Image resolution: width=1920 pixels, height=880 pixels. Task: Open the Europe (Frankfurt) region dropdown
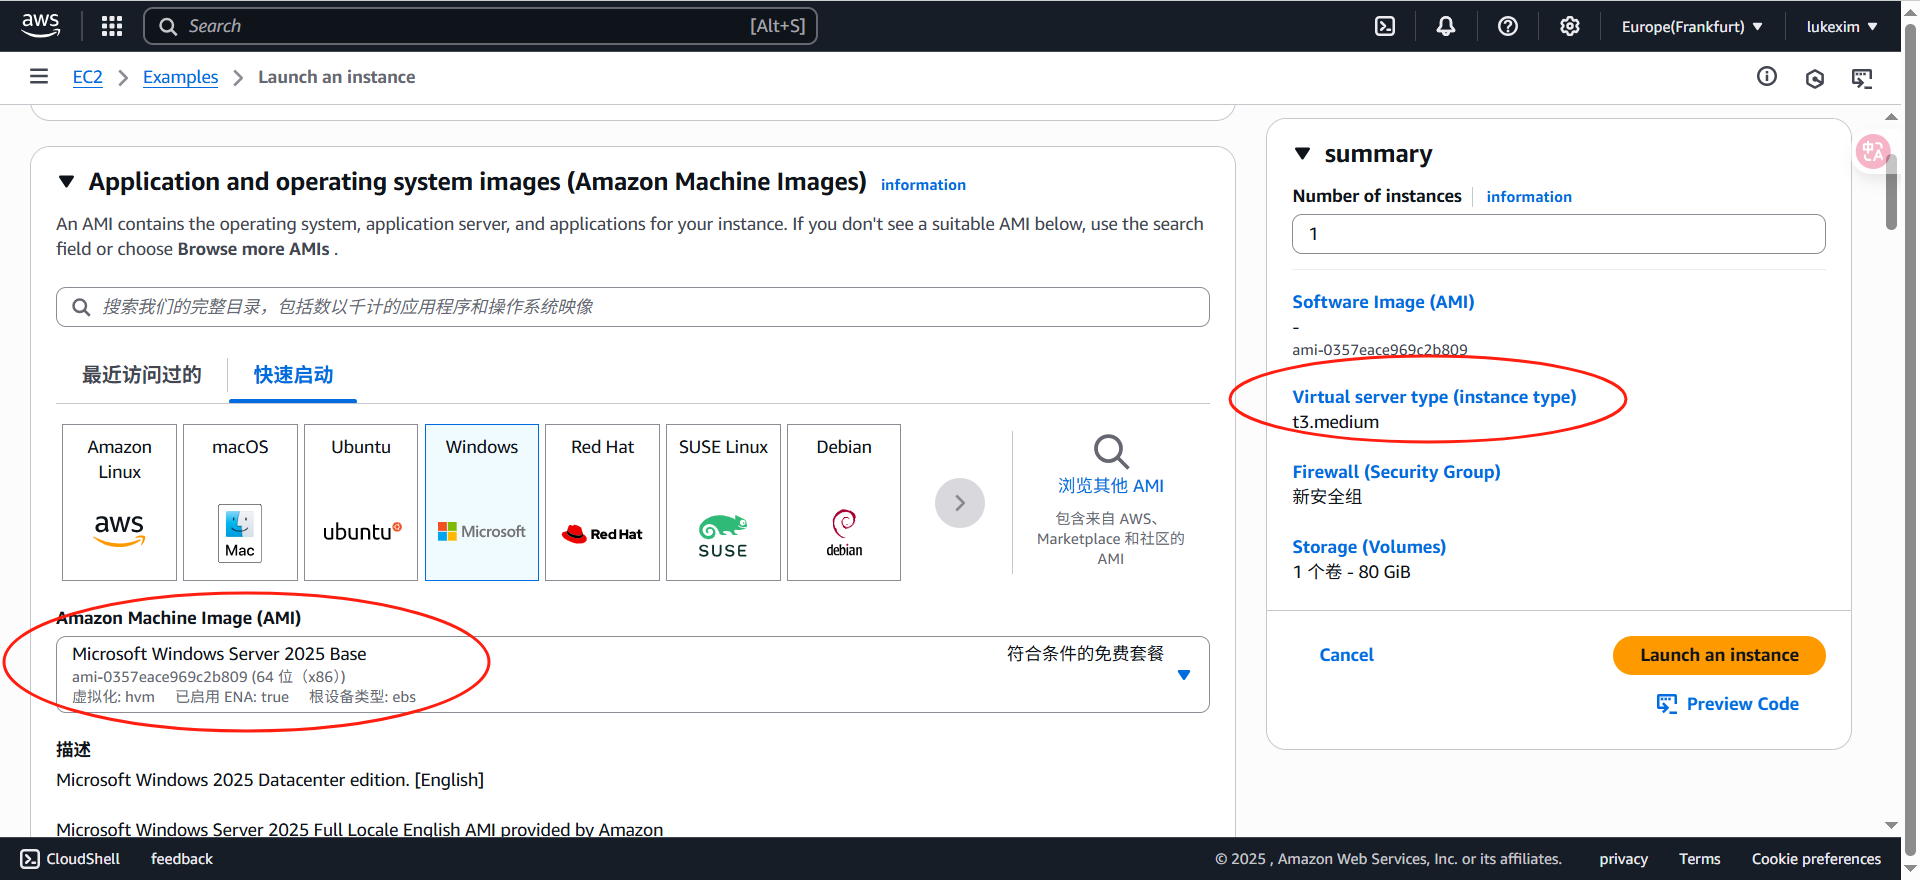(x=1692, y=27)
